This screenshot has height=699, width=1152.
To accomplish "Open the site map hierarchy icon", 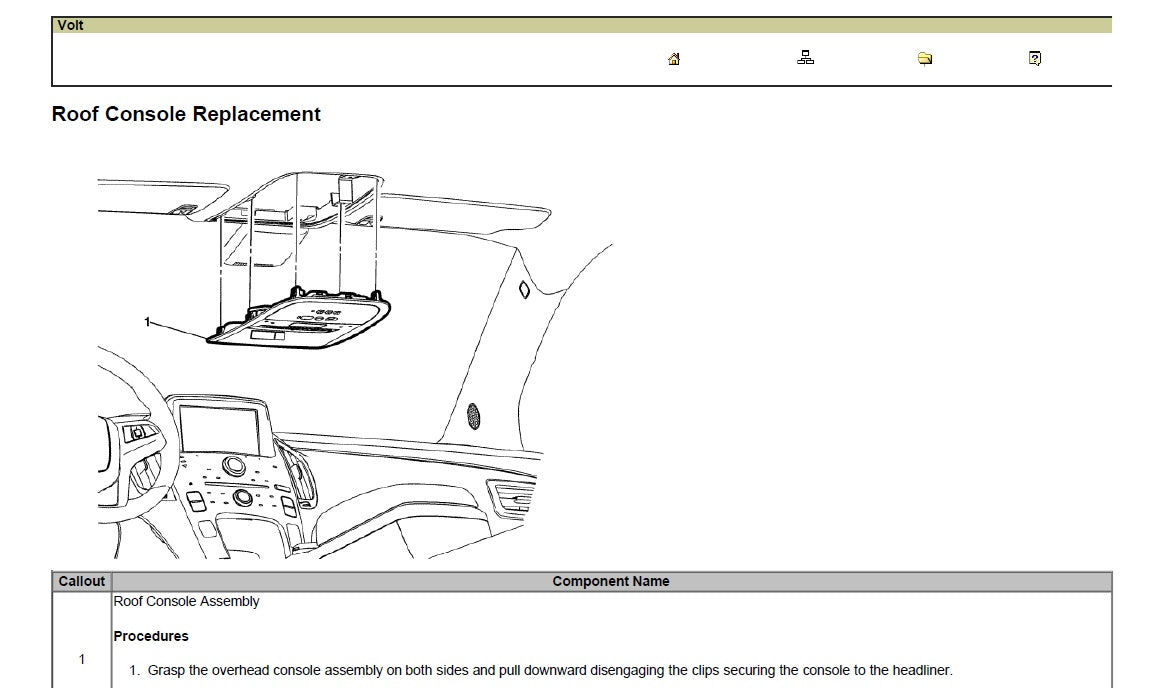I will click(805, 57).
